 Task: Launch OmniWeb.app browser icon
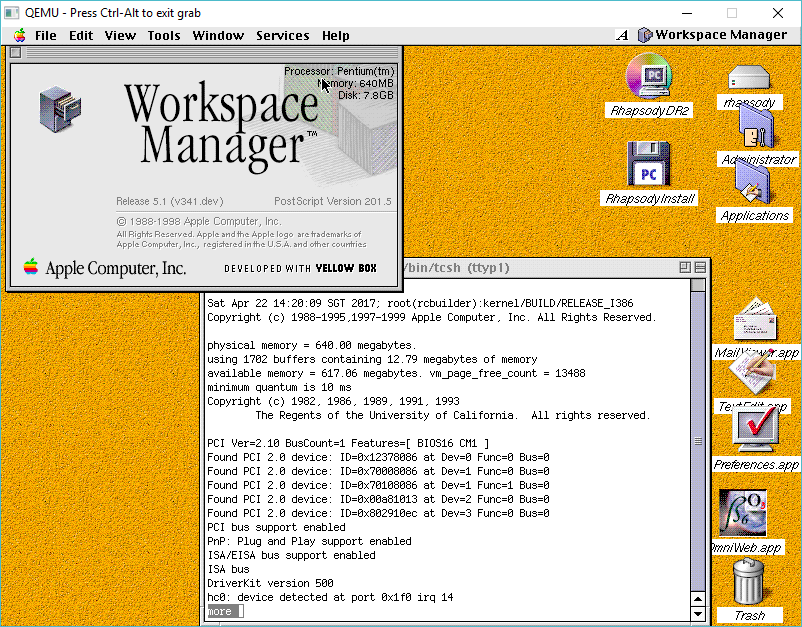tap(743, 515)
